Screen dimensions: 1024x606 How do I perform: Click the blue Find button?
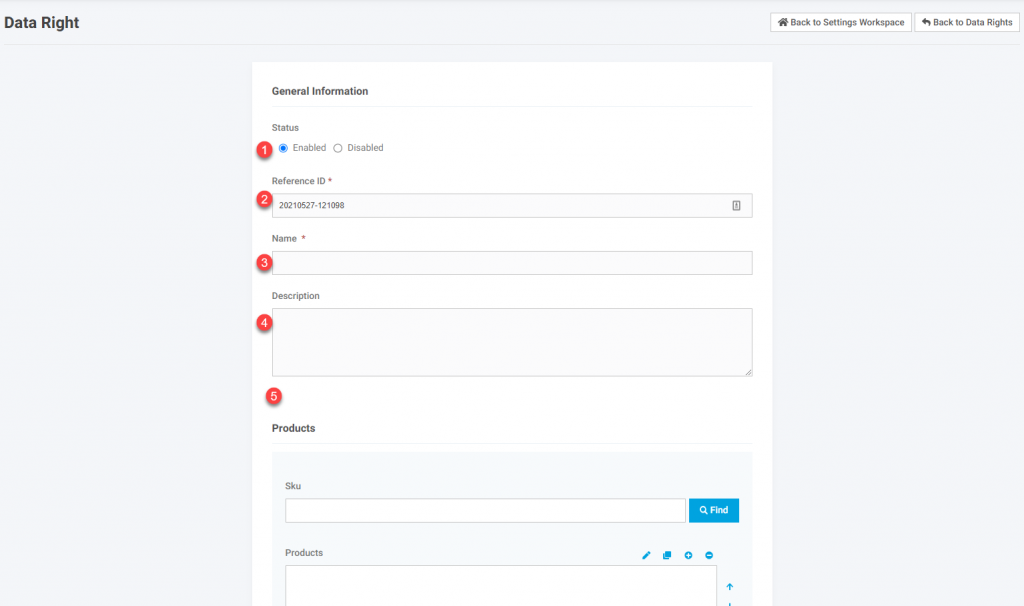point(714,510)
